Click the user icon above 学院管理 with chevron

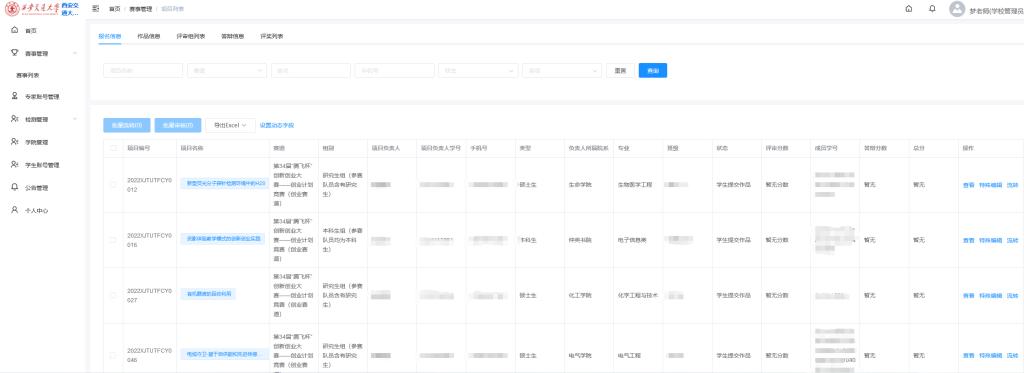pyautogui.click(x=15, y=119)
